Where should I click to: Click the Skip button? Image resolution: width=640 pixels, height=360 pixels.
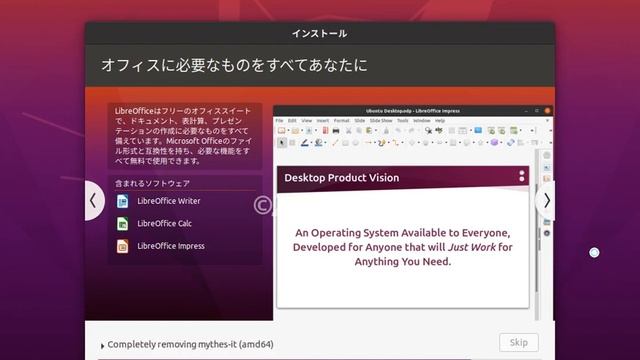point(518,342)
